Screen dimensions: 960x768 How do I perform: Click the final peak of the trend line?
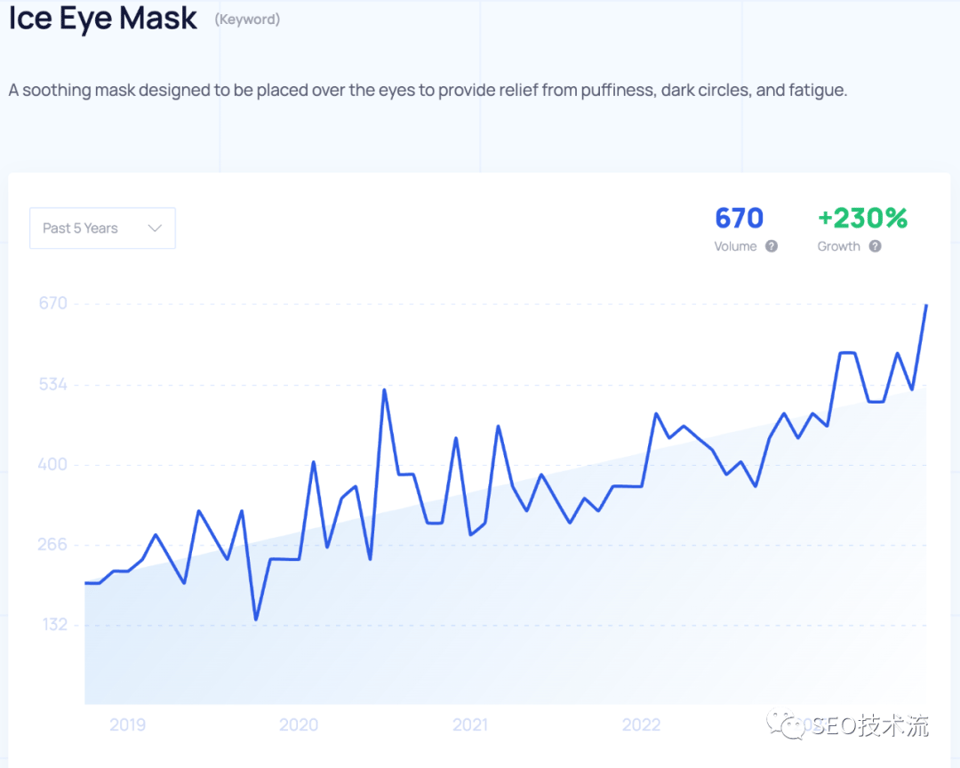point(926,305)
